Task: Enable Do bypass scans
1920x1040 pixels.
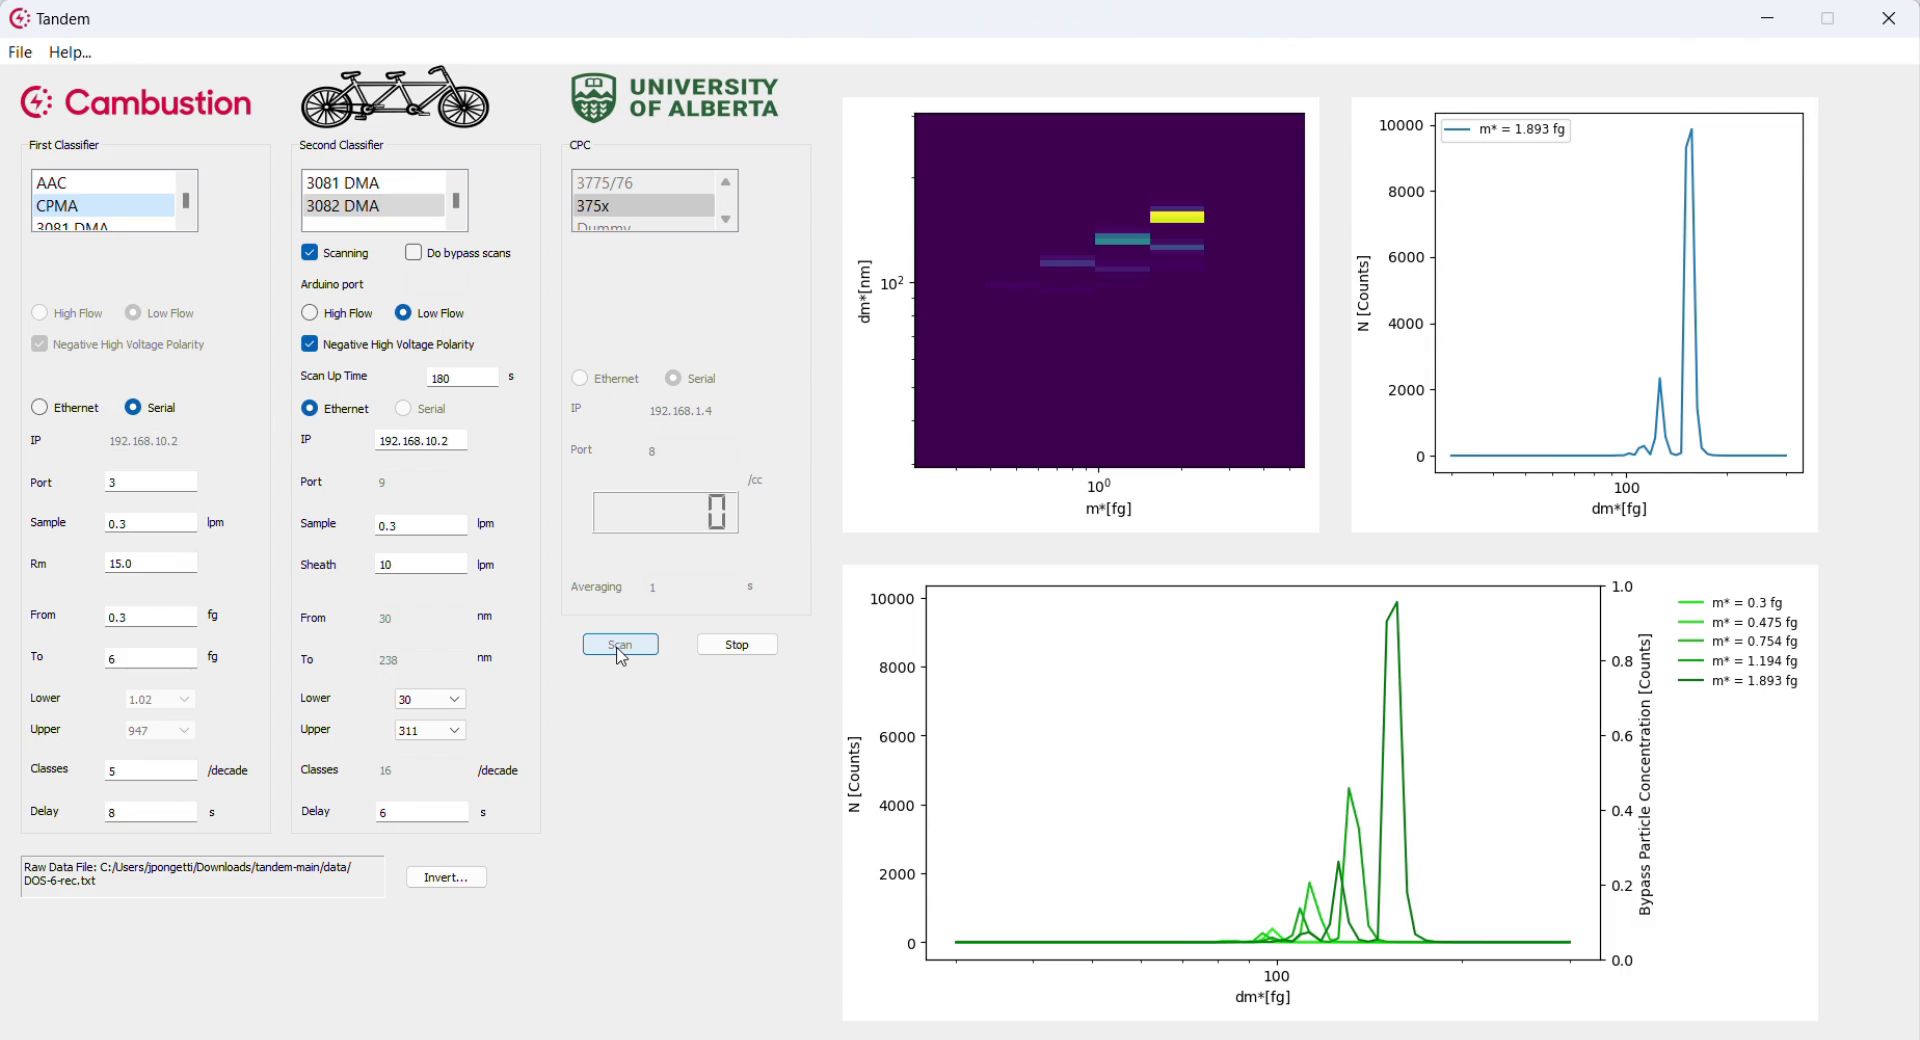Action: (x=412, y=252)
